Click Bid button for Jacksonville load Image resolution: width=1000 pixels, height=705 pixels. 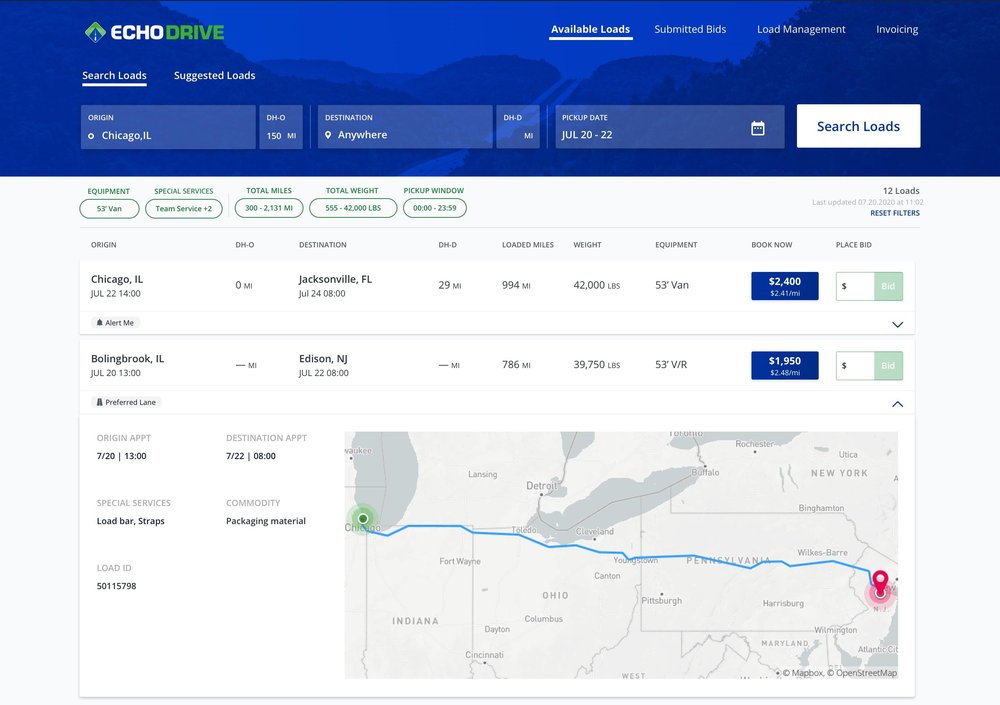[x=888, y=286]
